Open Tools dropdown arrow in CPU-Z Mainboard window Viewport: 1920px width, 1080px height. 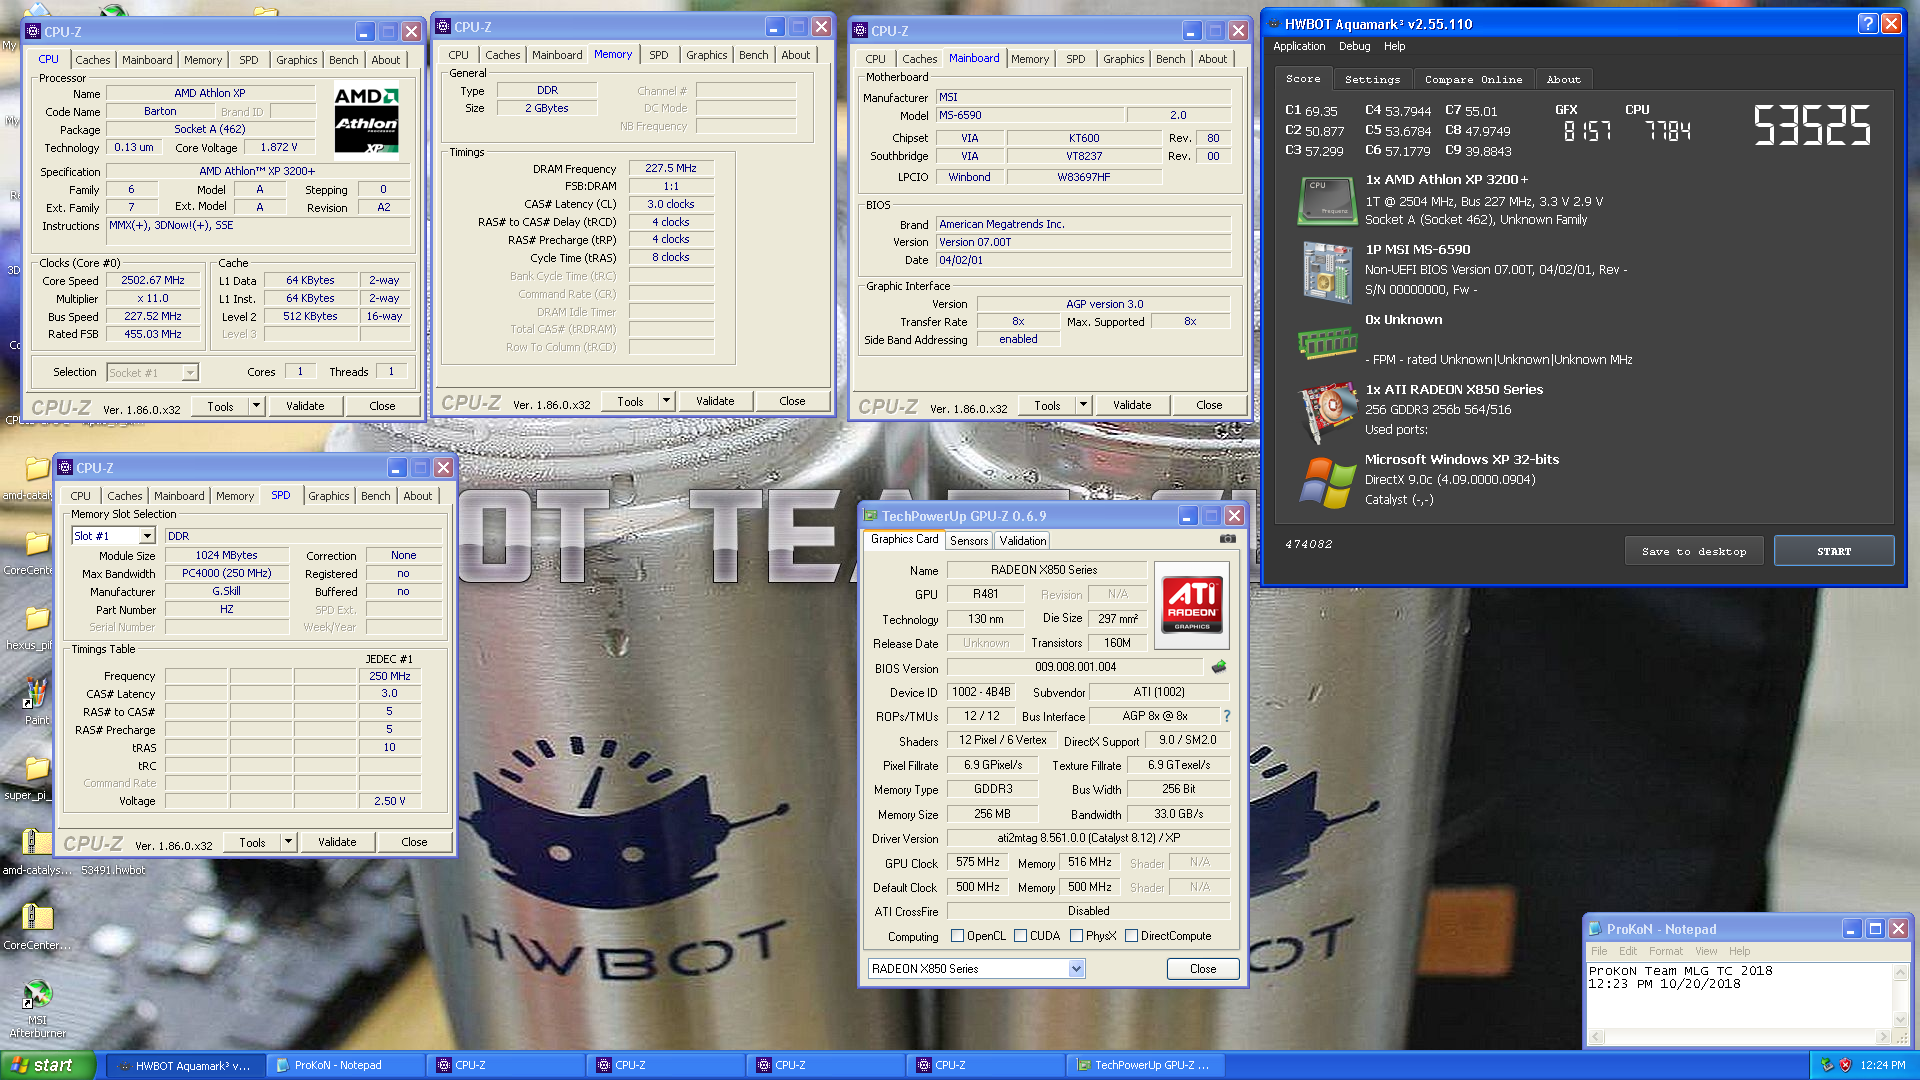[x=1083, y=405]
